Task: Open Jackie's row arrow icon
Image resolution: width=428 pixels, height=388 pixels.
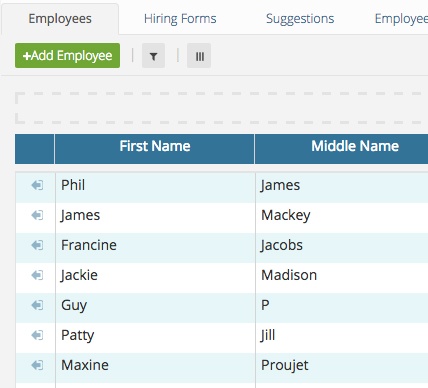Action: [x=37, y=275]
